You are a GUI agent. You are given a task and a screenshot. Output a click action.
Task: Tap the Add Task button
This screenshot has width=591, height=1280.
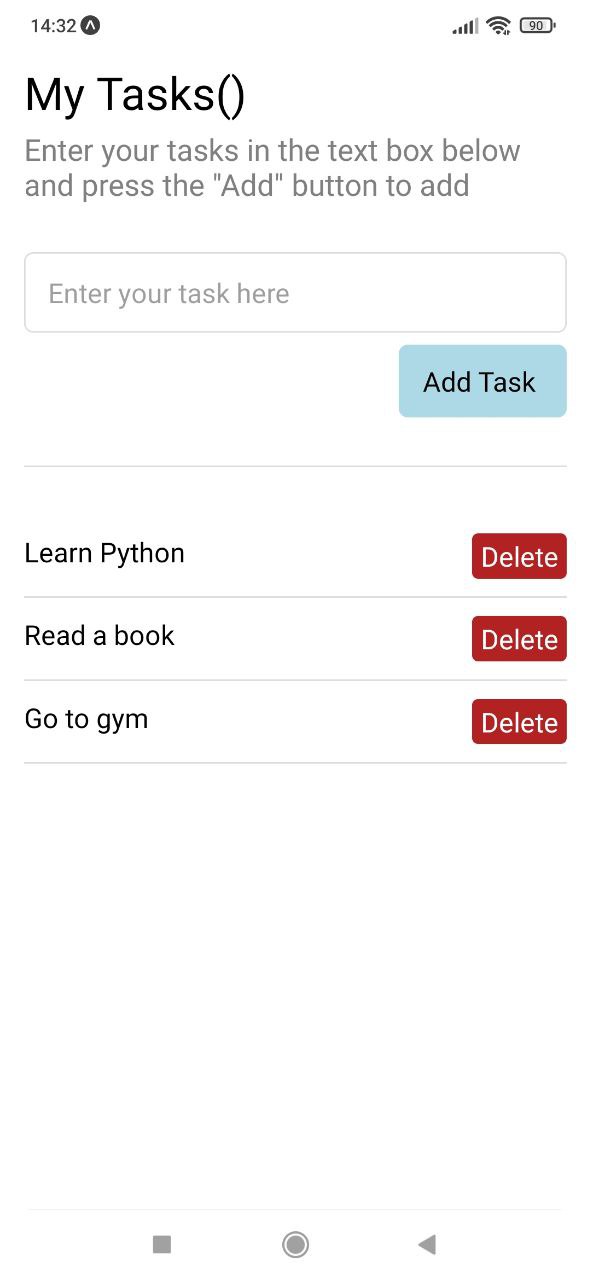pos(482,381)
